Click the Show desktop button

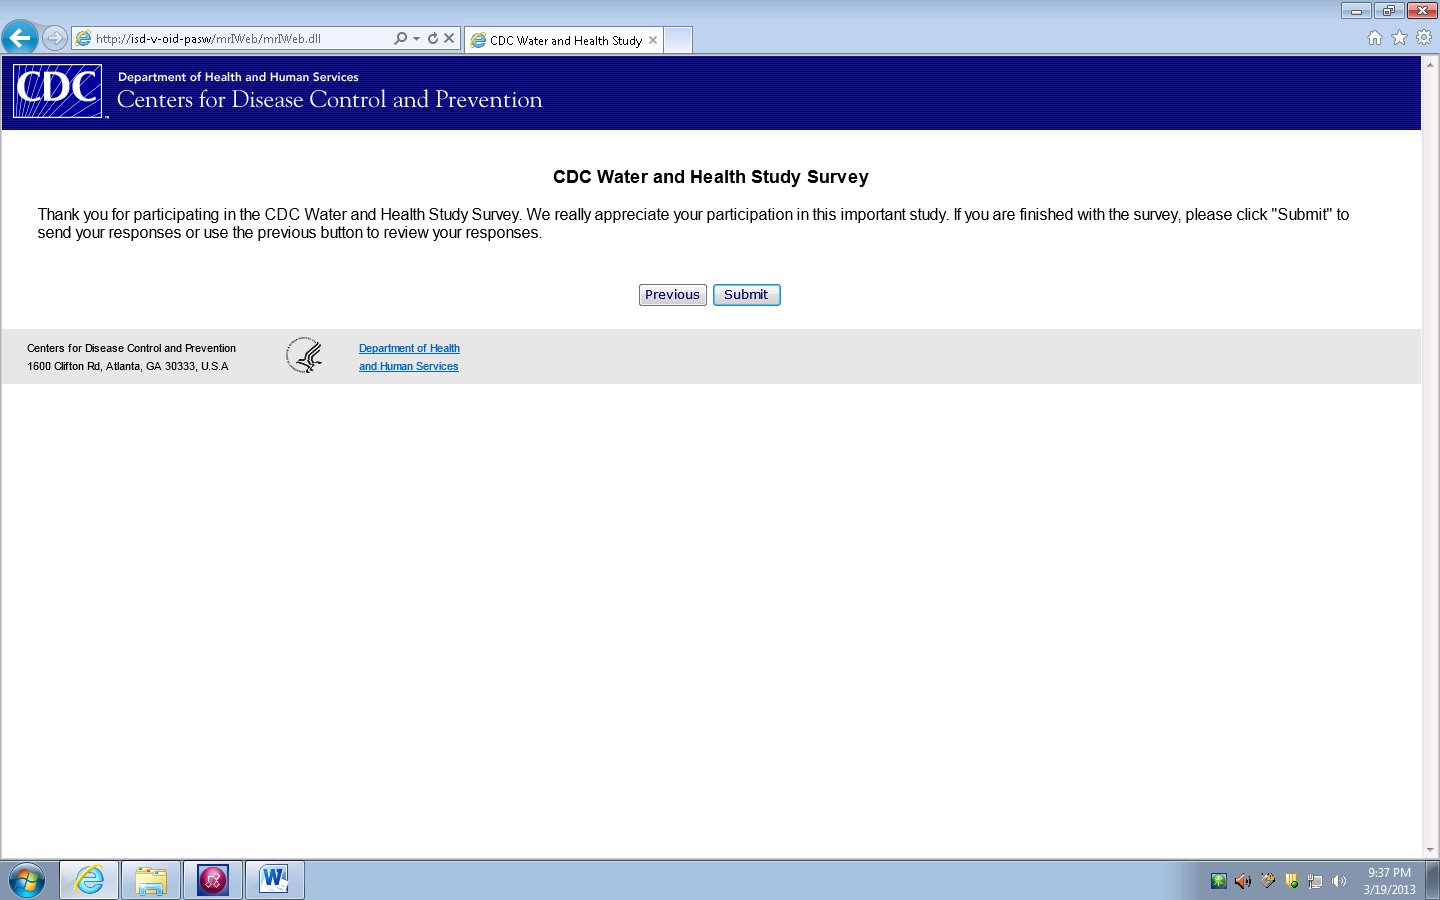[x=1432, y=881]
